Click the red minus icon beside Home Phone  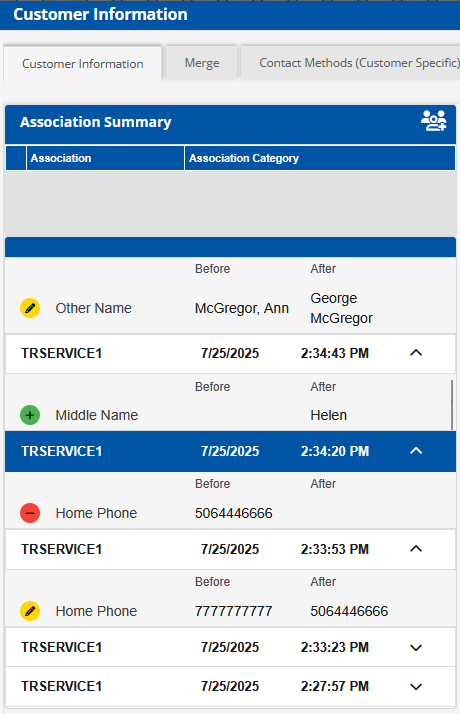point(30,513)
